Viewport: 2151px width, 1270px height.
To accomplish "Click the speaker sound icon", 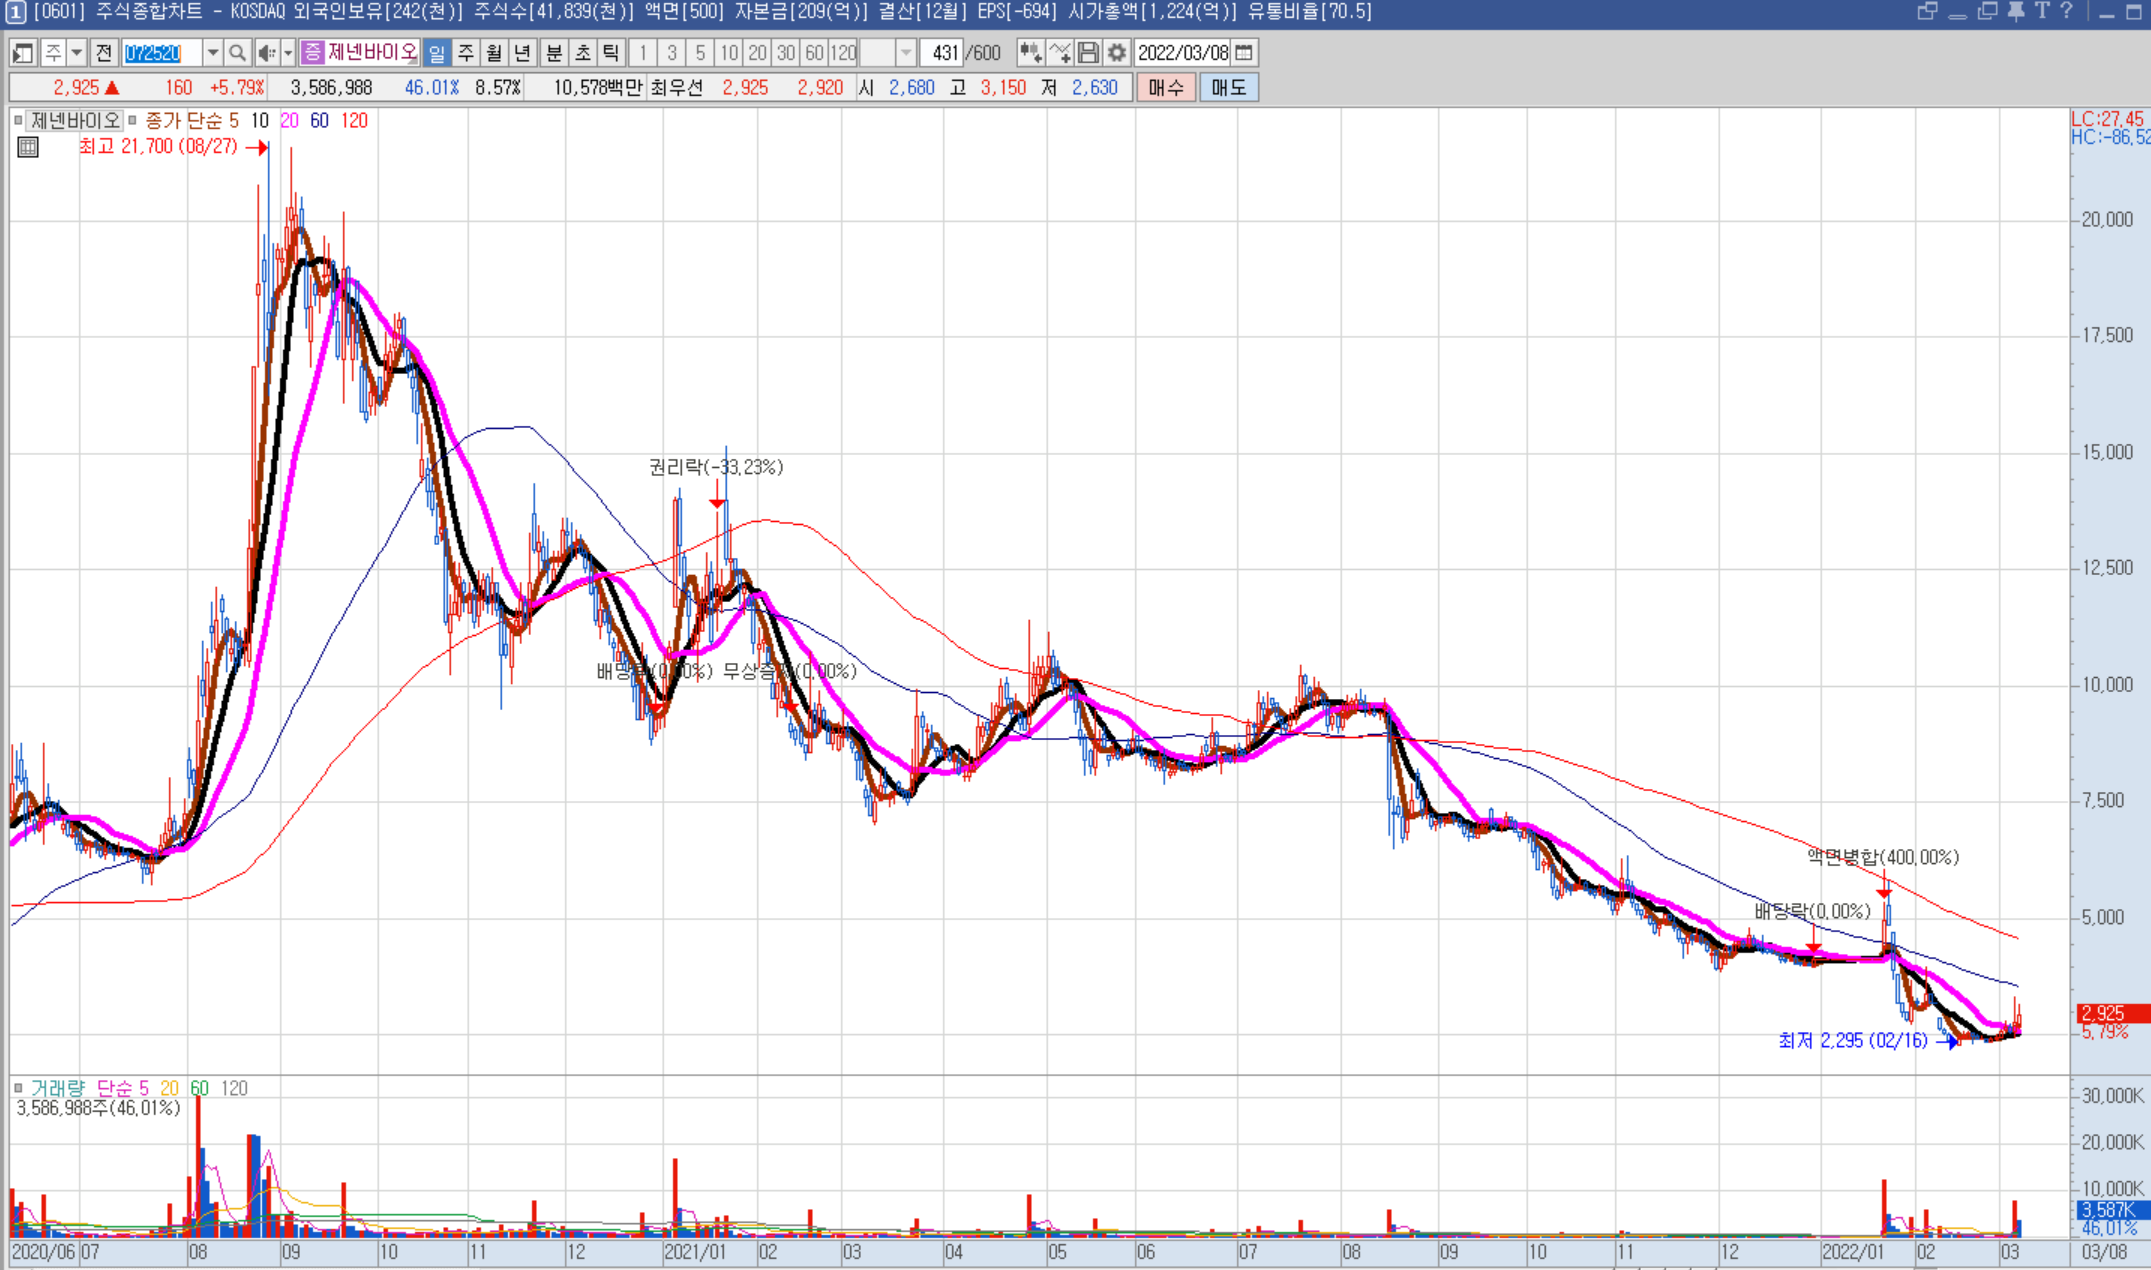I will tap(266, 53).
